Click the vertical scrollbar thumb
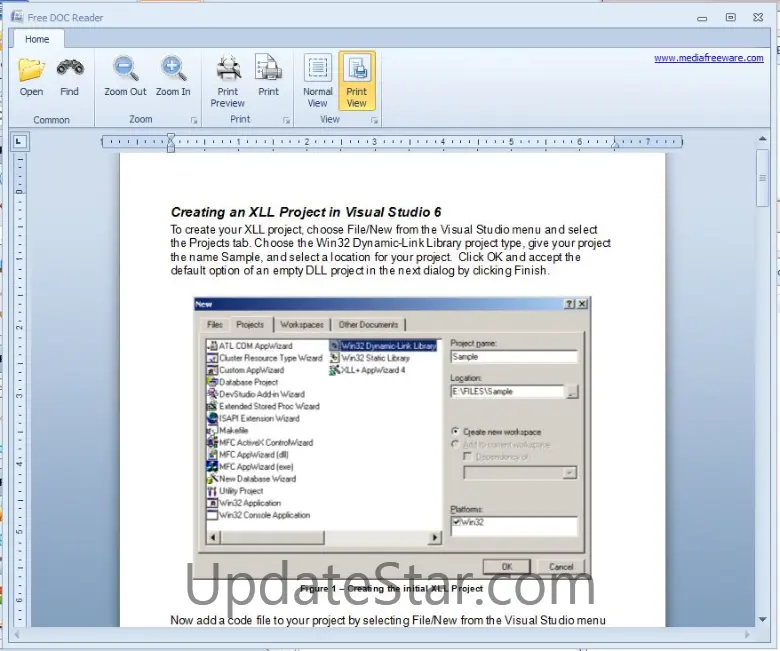This screenshot has height=651, width=780. [762, 178]
